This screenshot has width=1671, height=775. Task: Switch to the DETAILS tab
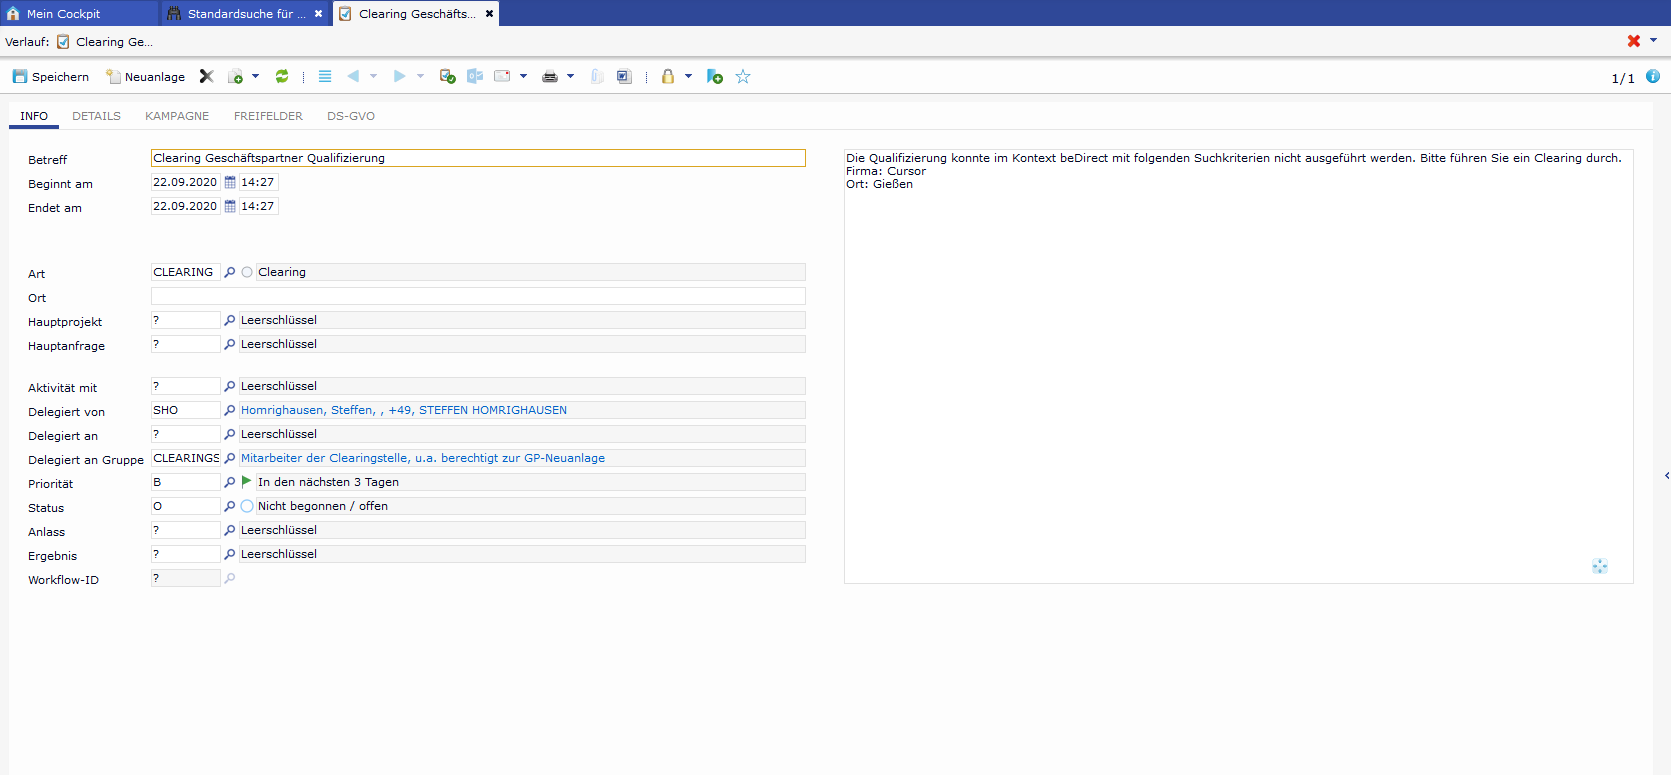[96, 116]
